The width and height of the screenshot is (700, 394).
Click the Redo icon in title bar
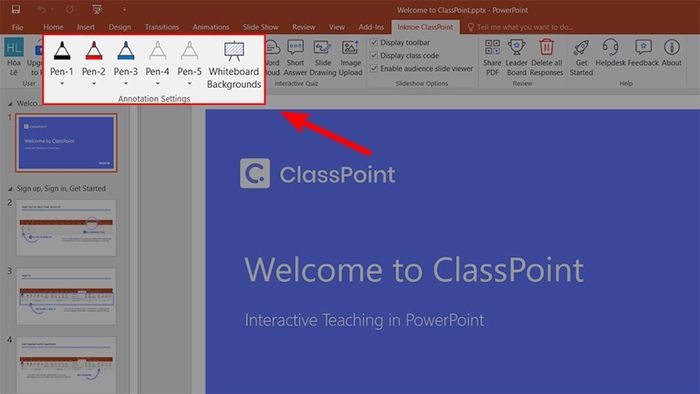pyautogui.click(x=70, y=9)
